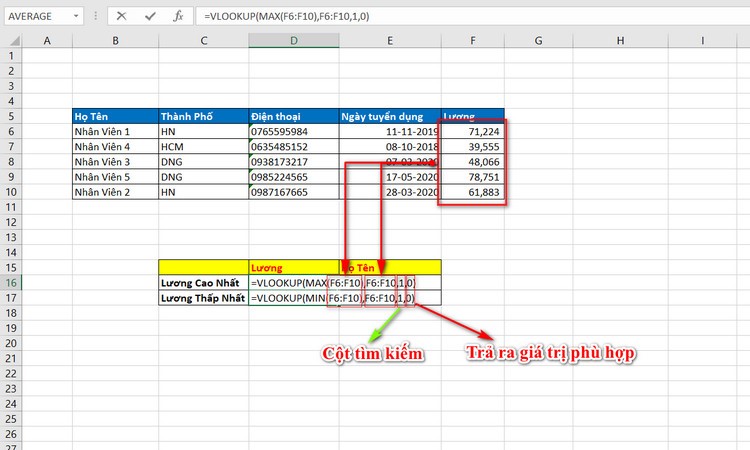Select row 17 header

(x=11, y=298)
